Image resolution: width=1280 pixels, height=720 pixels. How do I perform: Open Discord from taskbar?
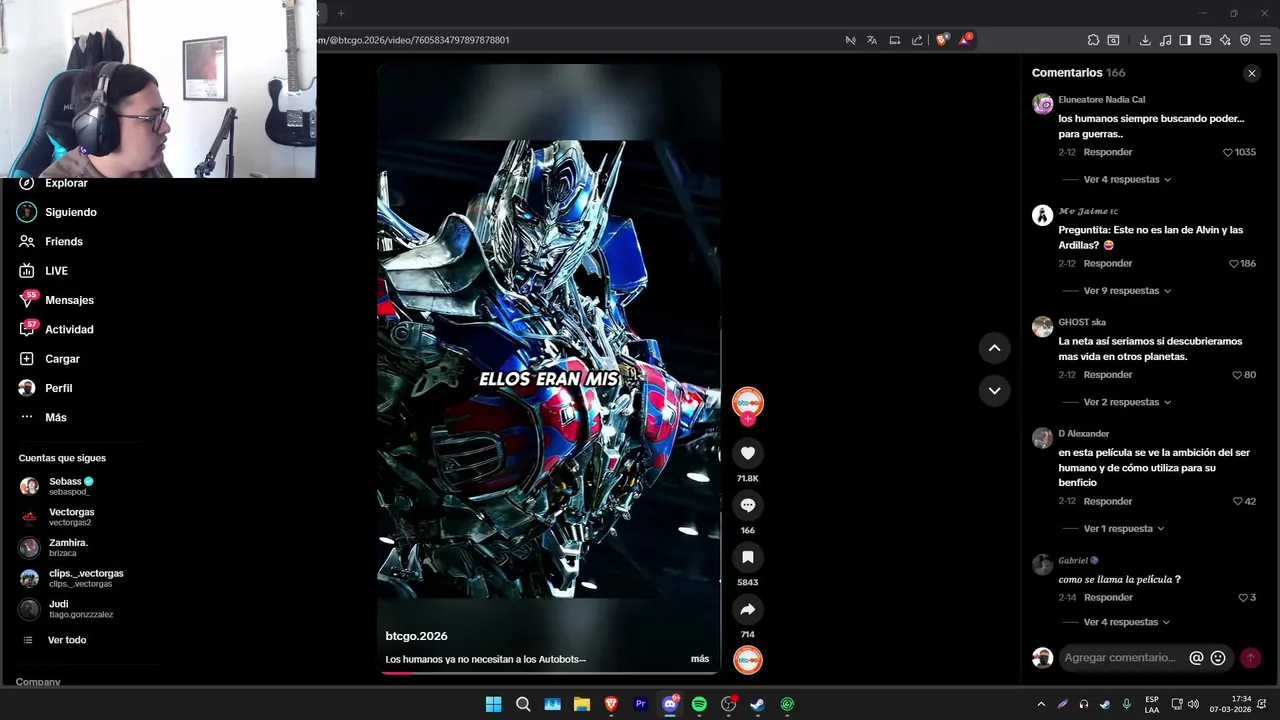(670, 704)
